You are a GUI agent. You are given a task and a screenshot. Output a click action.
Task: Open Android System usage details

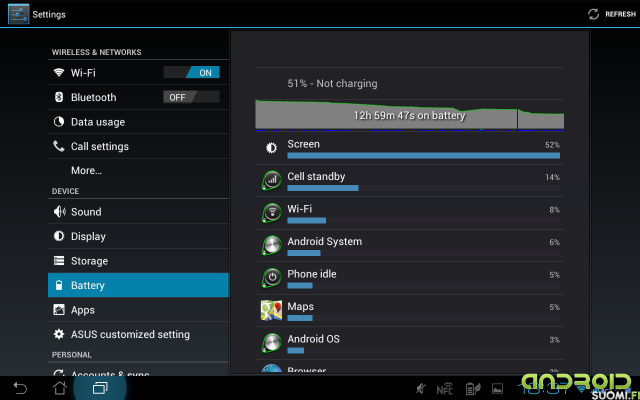[410, 246]
